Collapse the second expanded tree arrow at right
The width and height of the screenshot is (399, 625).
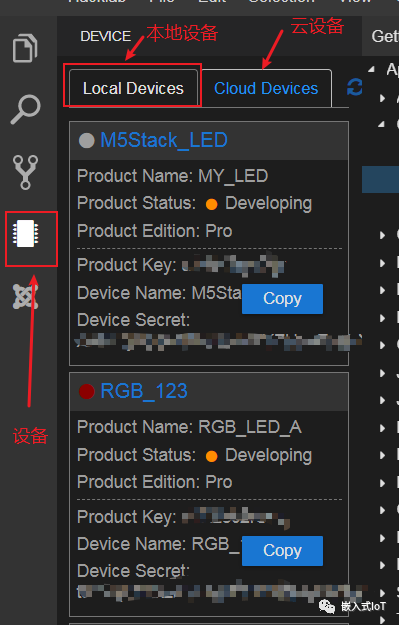tap(381, 124)
